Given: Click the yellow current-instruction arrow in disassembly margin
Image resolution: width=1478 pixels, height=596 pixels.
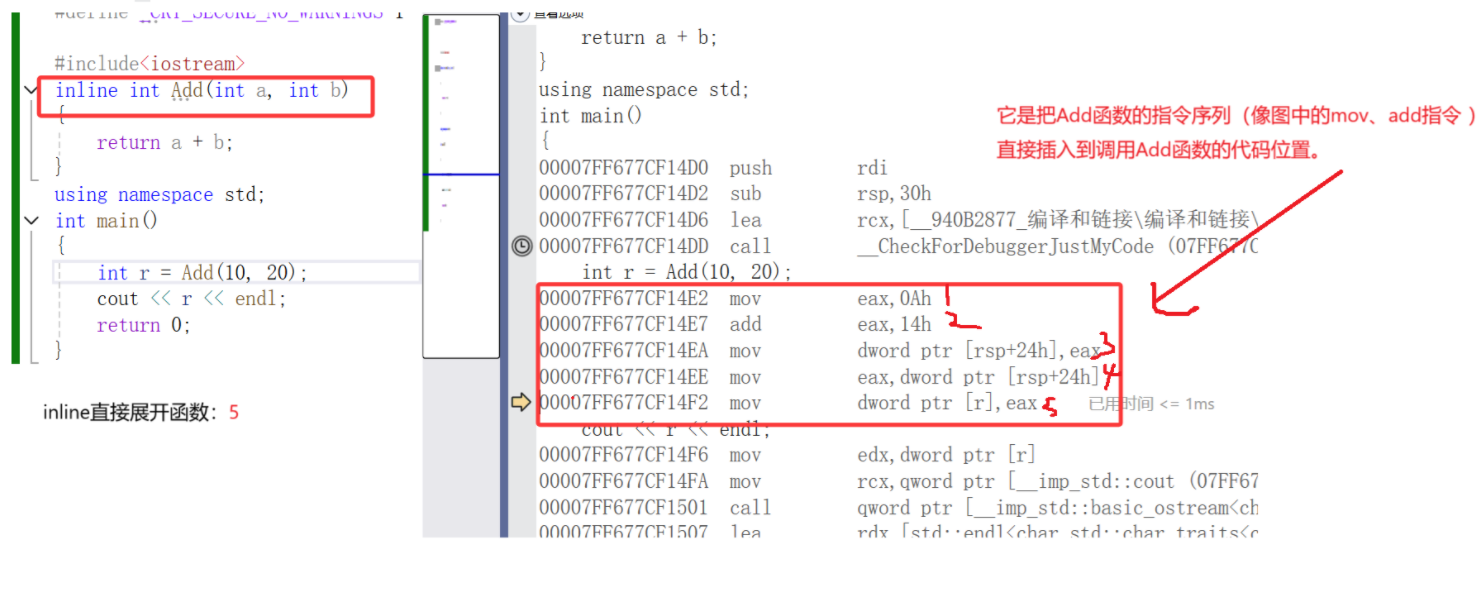Looking at the screenshot, I should pyautogui.click(x=521, y=403).
